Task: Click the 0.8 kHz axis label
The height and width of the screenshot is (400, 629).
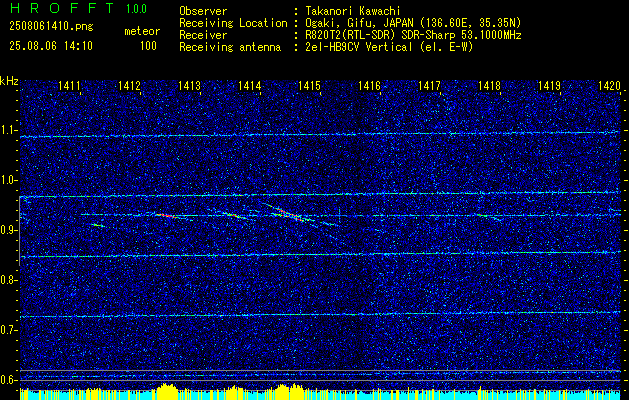Action: 9,280
